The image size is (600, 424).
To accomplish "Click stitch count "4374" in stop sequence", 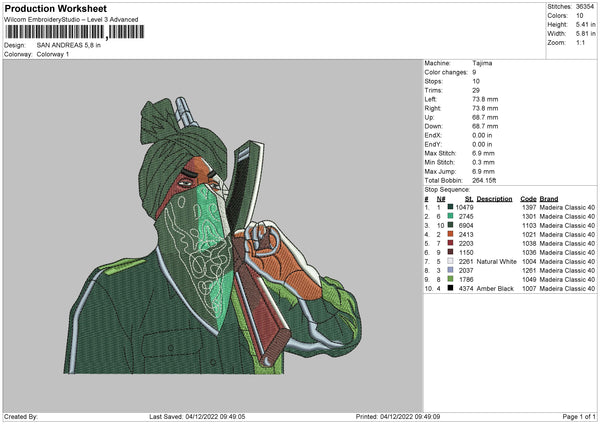I will (466, 289).
